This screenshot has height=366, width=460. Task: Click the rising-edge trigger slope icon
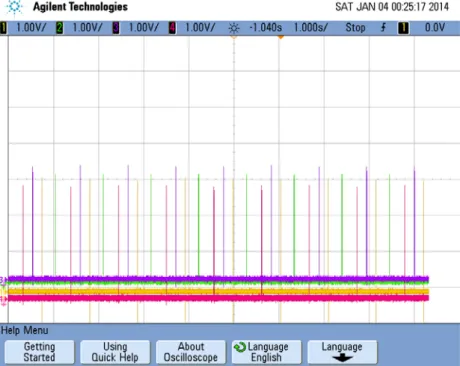point(383,27)
